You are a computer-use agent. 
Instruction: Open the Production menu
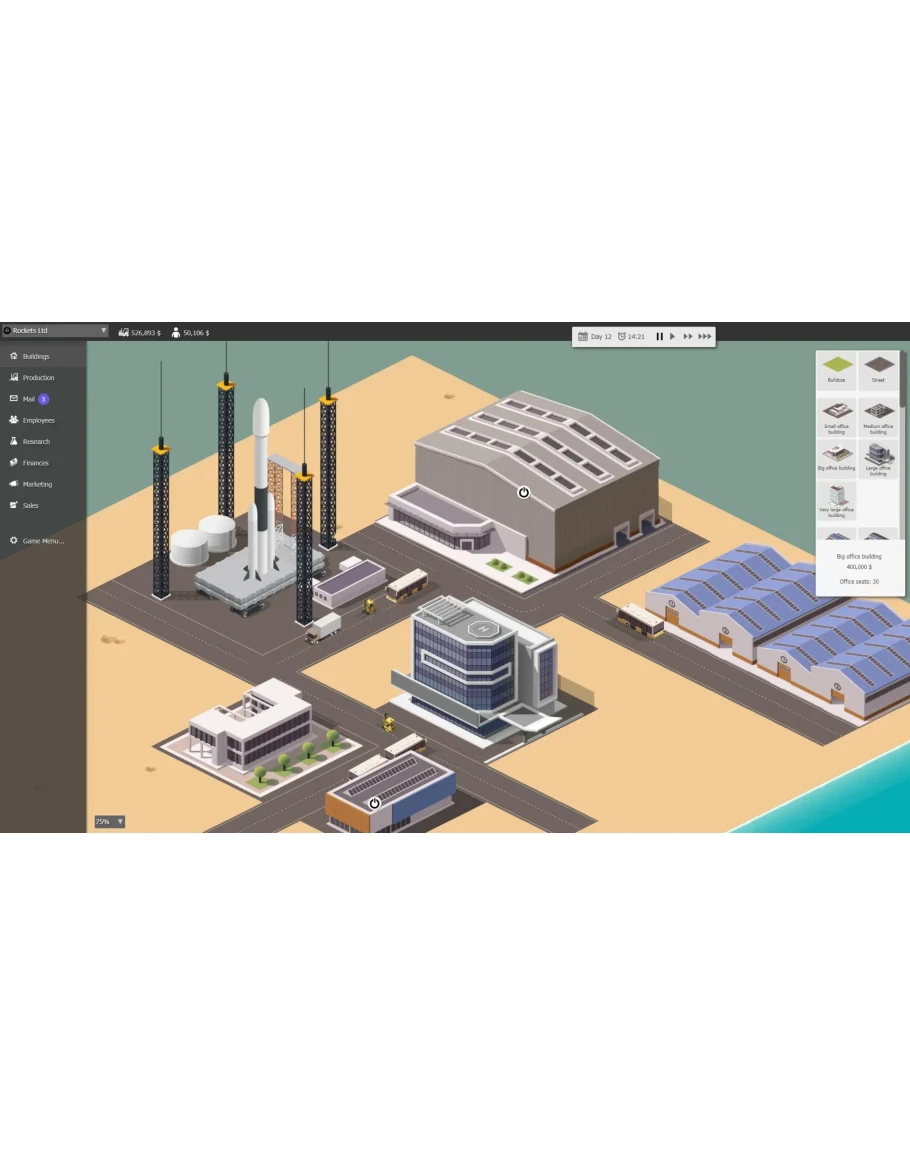click(x=38, y=378)
